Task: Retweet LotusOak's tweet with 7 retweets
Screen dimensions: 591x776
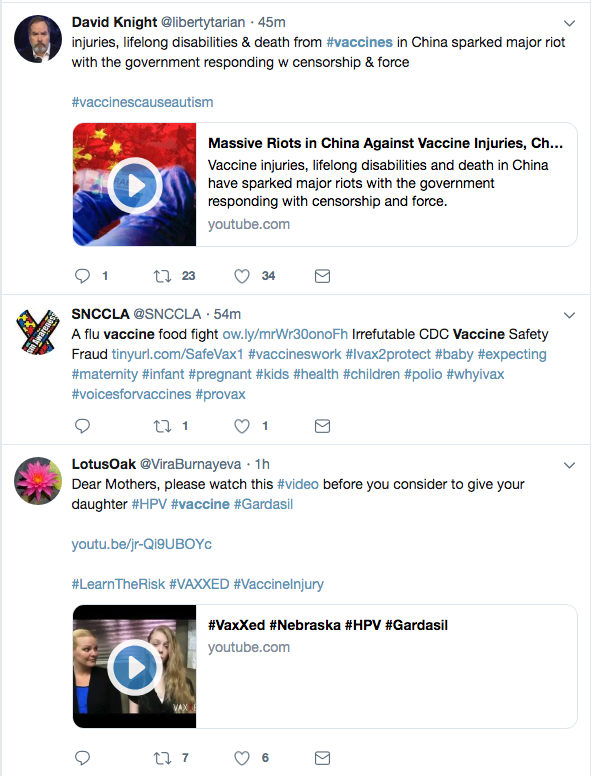Action: coord(162,758)
